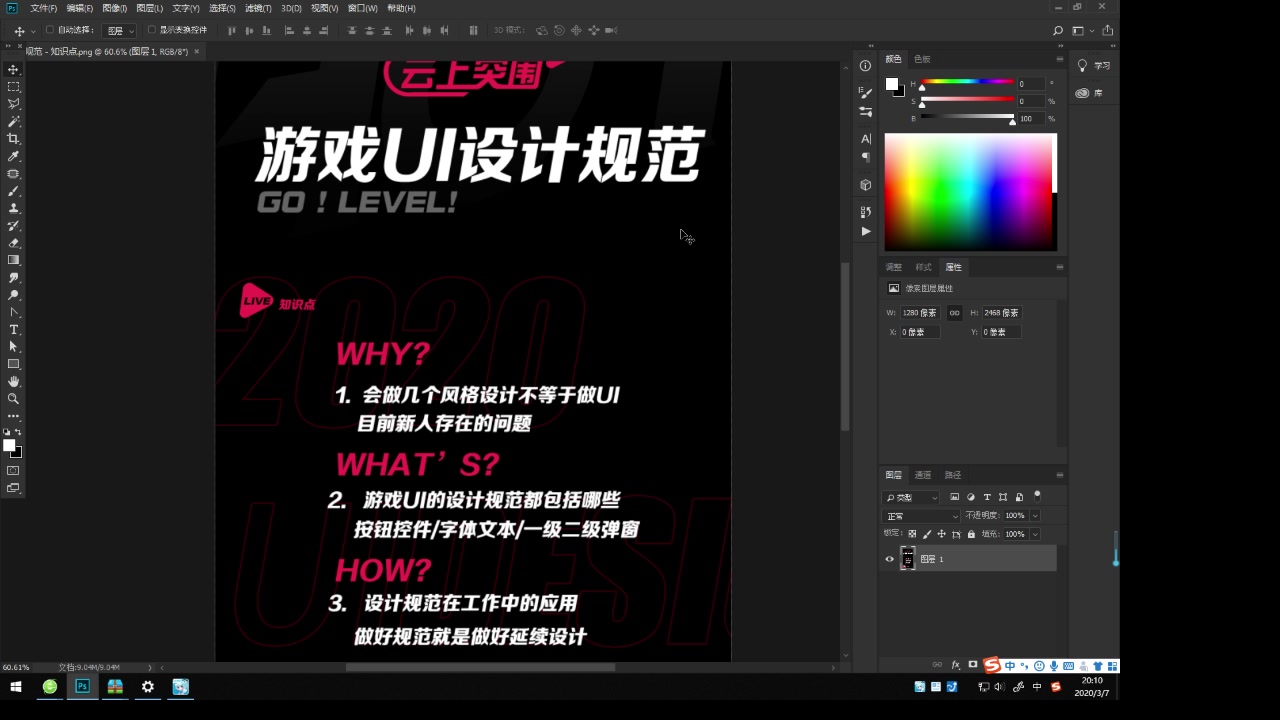Select the Rectangular Marquee tool
Viewport: 1280px width, 720px height.
tap(13, 87)
